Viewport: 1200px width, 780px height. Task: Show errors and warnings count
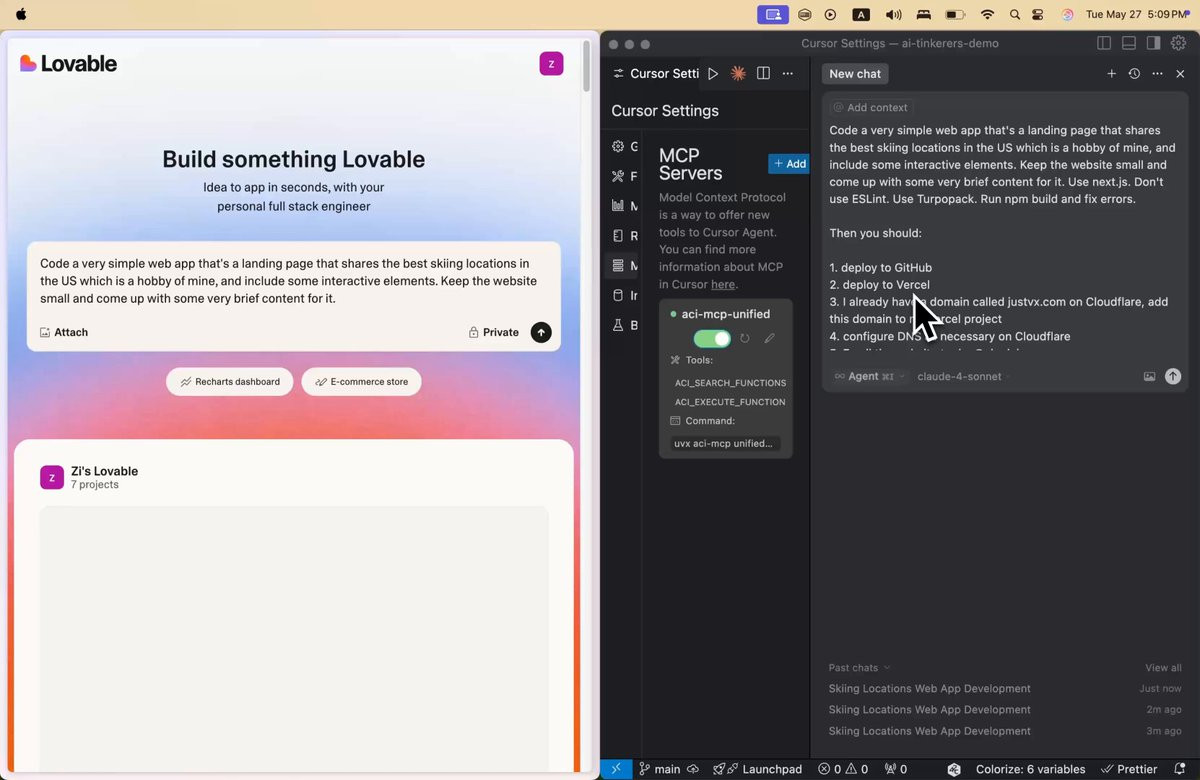pos(843,769)
